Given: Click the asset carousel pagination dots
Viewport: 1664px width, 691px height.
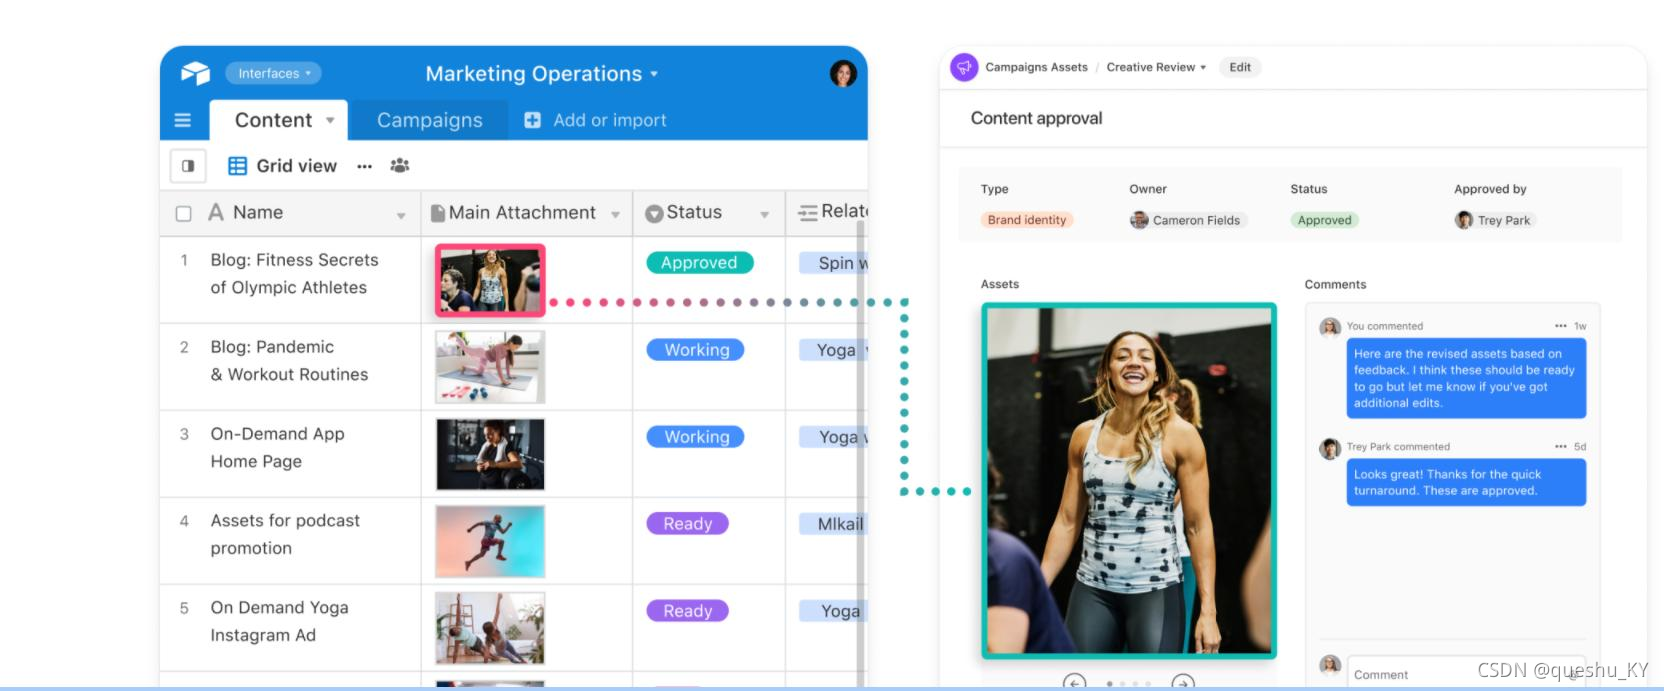Looking at the screenshot, I should tap(1128, 684).
